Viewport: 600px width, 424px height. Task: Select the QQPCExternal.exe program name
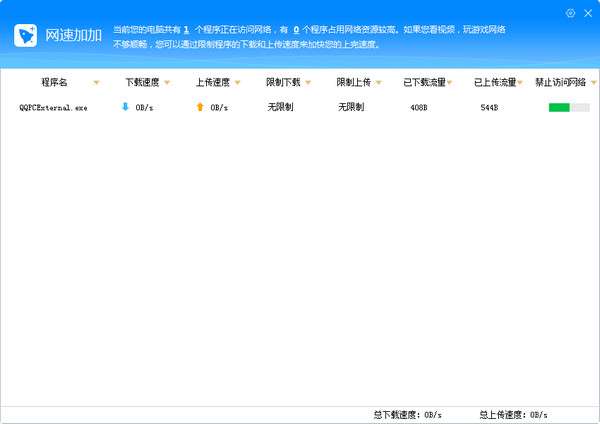(x=53, y=108)
